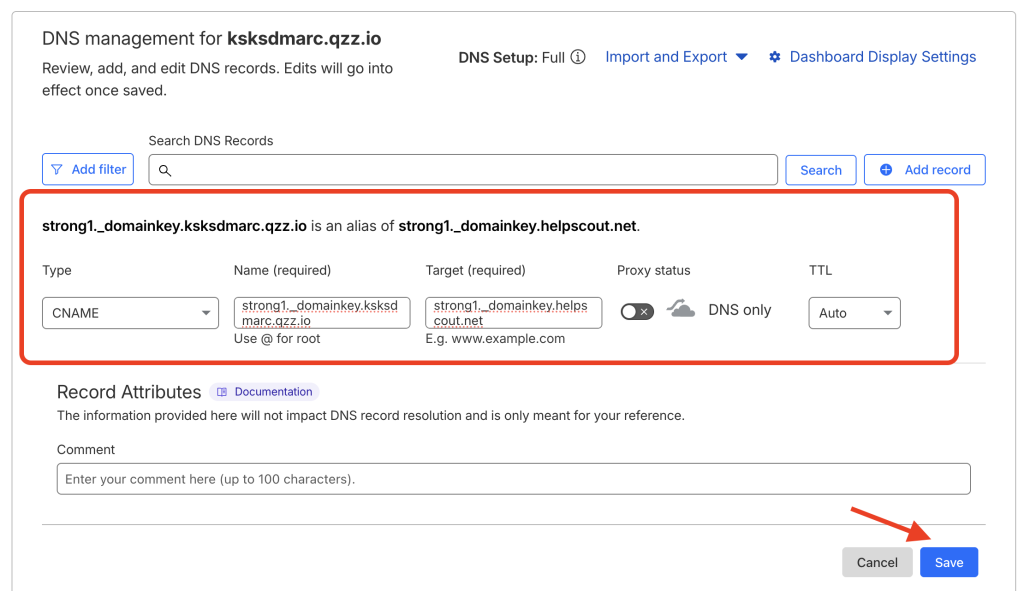Click the funnel icon in Add filter
This screenshot has width=1024, height=591.
57,169
